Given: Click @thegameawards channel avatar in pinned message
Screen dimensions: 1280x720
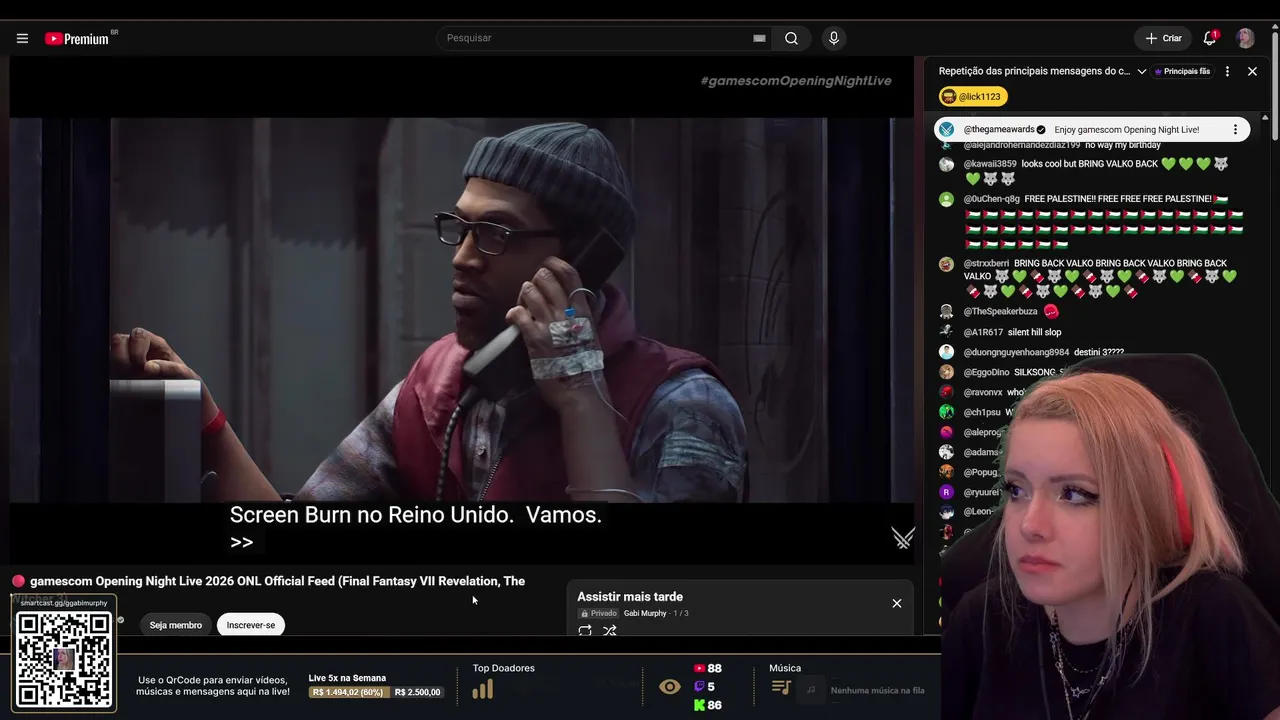Looking at the screenshot, I should tap(946, 129).
